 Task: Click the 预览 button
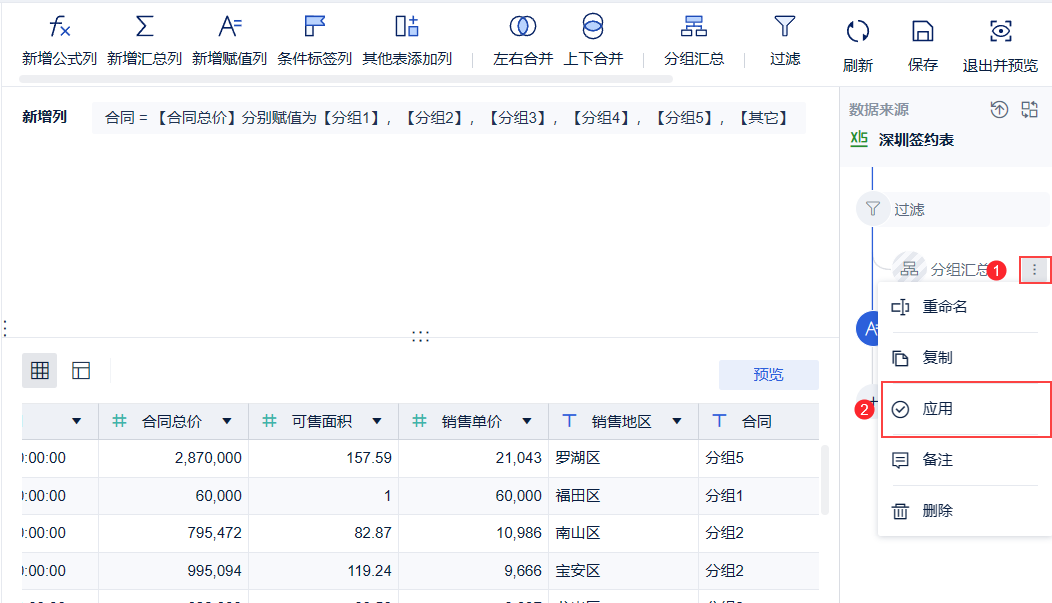click(x=768, y=374)
